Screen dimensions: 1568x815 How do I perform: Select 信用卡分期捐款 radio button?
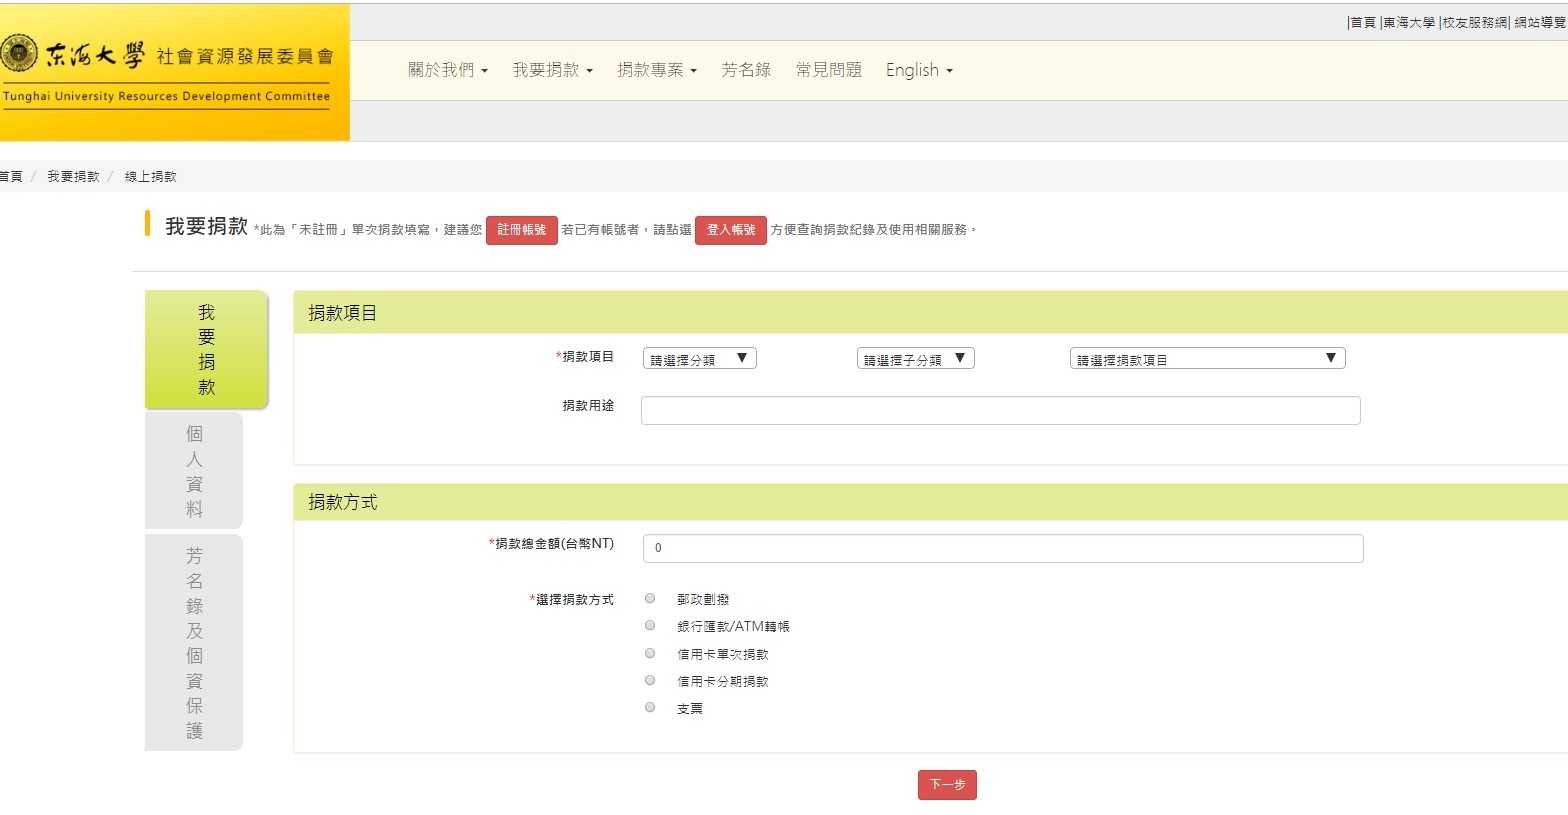(650, 680)
